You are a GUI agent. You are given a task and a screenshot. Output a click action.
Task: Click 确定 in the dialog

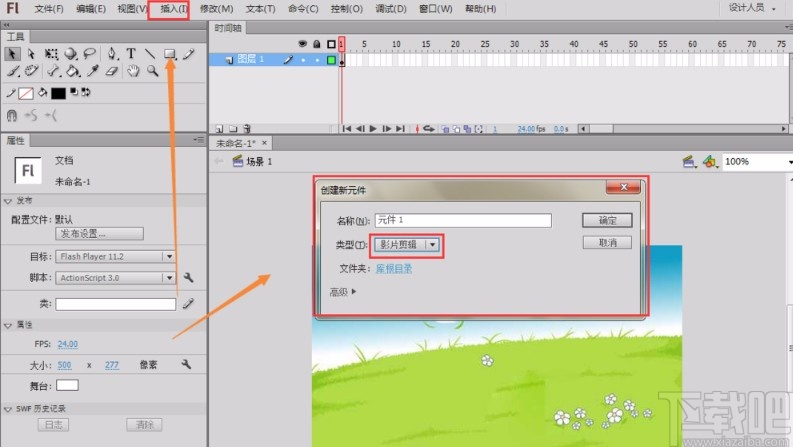pyautogui.click(x=607, y=220)
